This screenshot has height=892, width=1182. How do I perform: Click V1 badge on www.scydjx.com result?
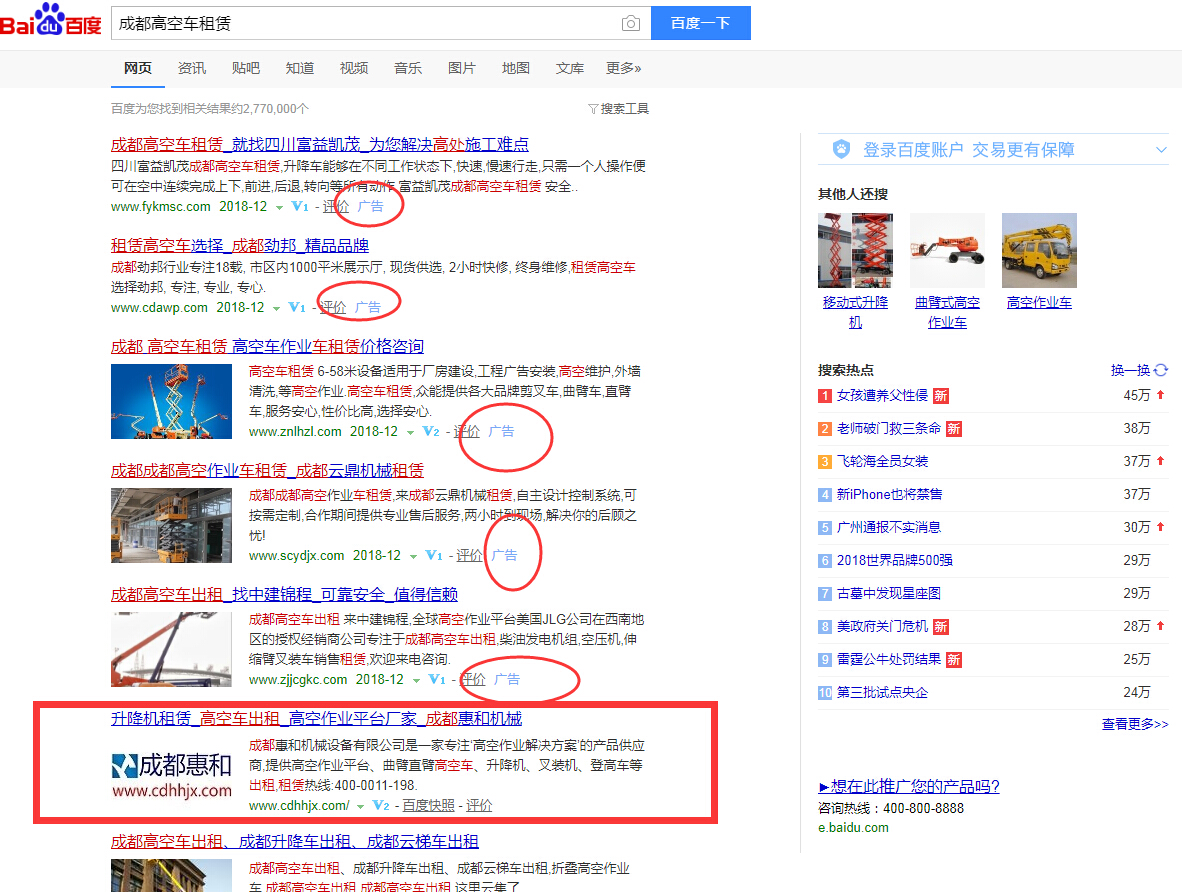434,556
